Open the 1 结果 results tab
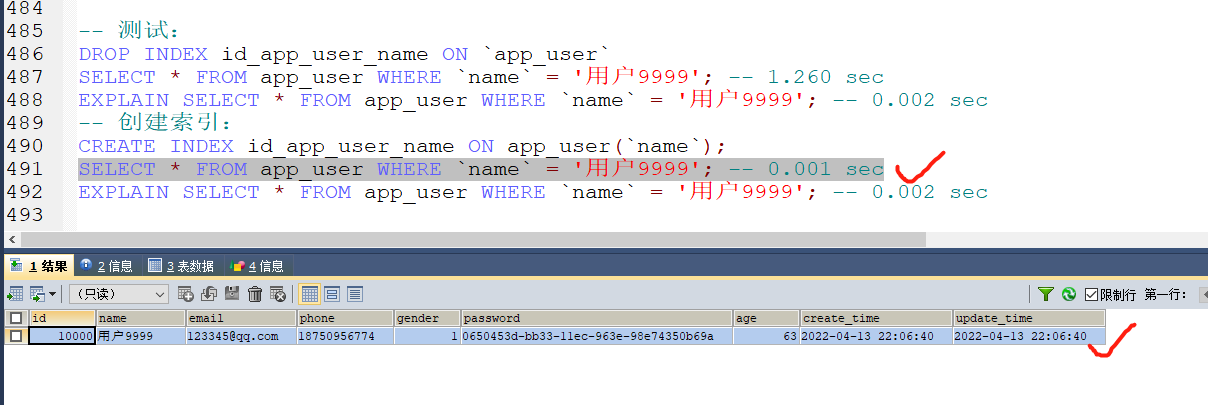1208x405 pixels. (x=39, y=265)
